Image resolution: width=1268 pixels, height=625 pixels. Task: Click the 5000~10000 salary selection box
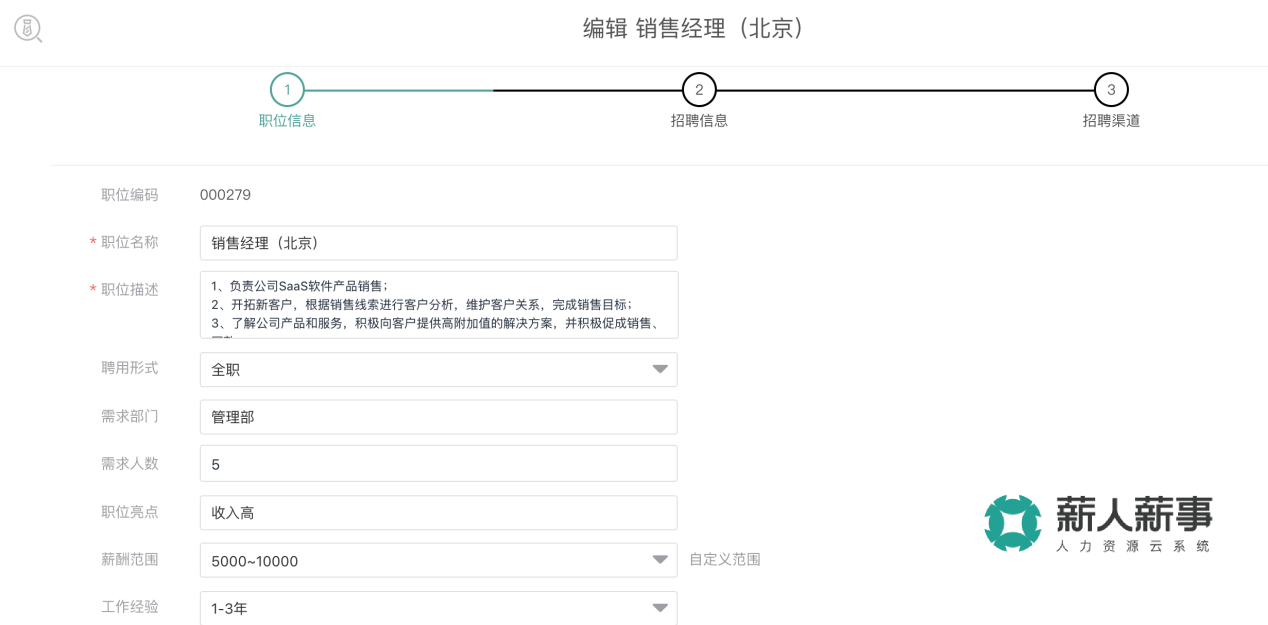pyautogui.click(x=420, y=560)
